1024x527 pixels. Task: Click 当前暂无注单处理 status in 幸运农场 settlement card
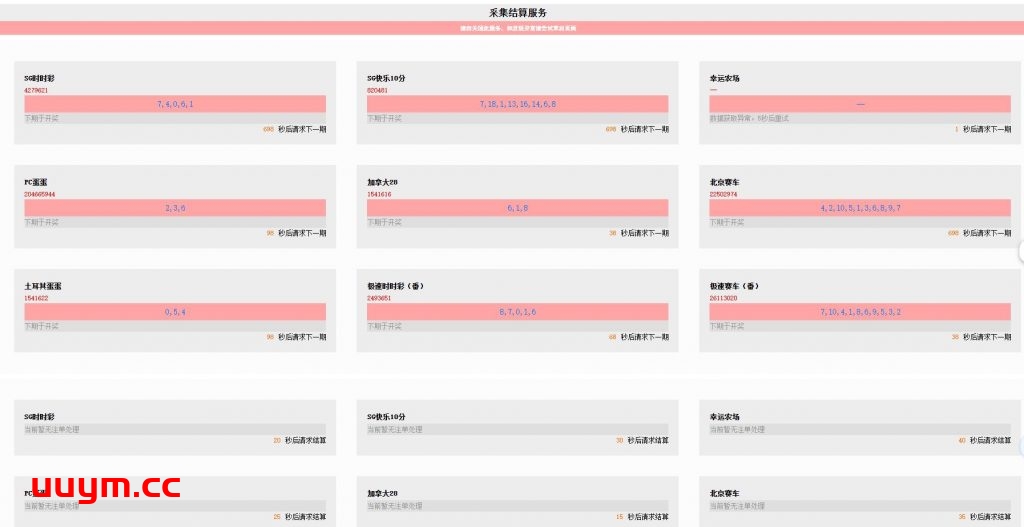pos(737,429)
